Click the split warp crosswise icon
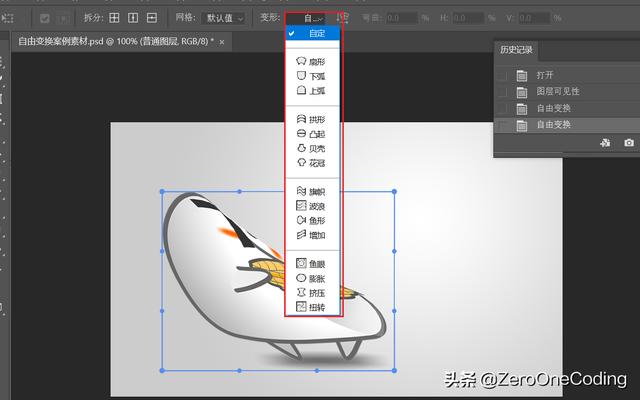Image resolution: width=640 pixels, height=400 pixels. tap(114, 18)
